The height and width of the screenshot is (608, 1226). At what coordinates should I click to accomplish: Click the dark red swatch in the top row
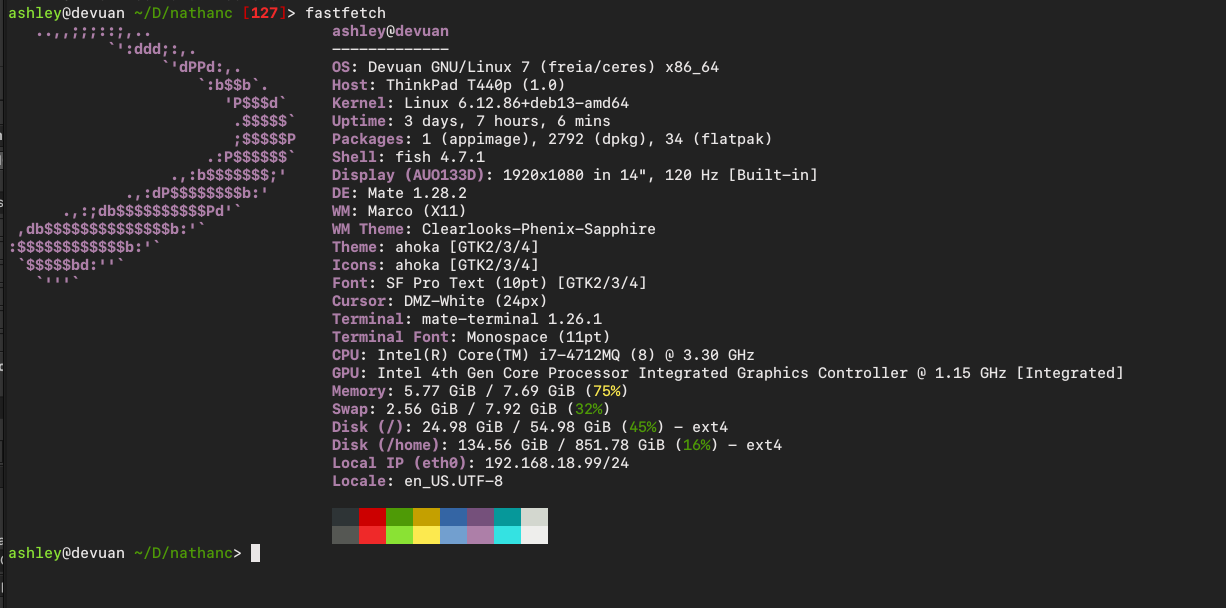coord(372,517)
